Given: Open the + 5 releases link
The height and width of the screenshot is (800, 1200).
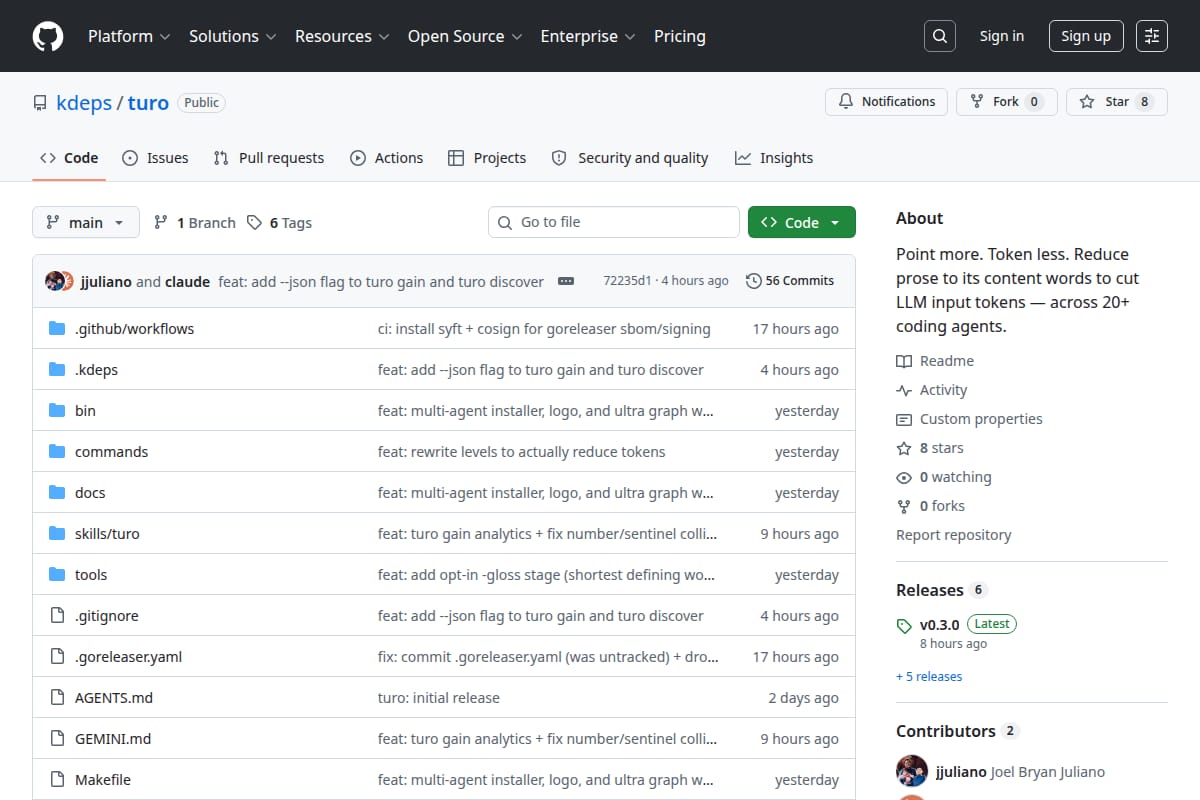Looking at the screenshot, I should pos(929,677).
